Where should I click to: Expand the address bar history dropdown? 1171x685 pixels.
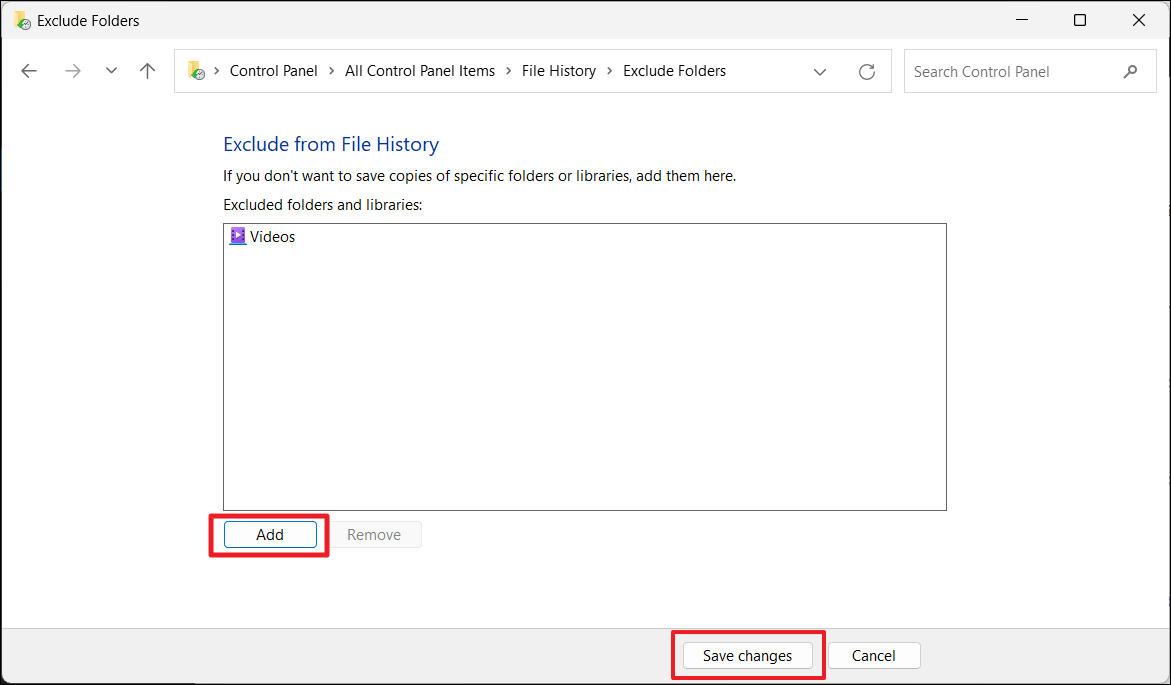[x=820, y=72]
